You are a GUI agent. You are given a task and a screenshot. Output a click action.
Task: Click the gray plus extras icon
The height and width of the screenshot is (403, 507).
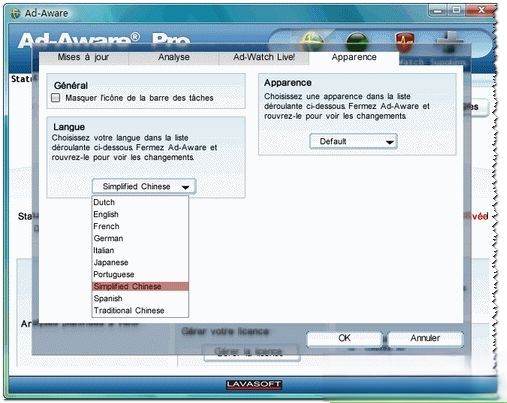click(450, 42)
